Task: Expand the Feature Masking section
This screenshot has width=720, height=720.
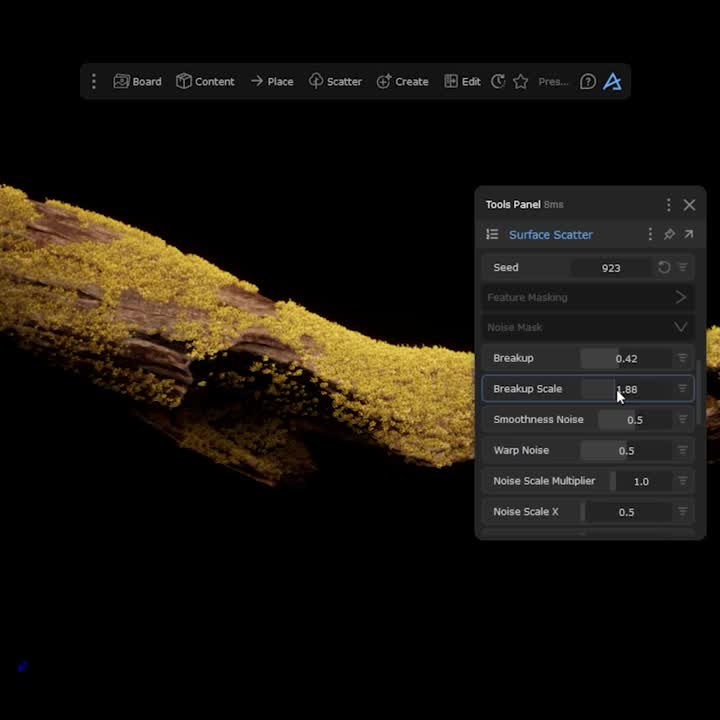Action: point(680,297)
